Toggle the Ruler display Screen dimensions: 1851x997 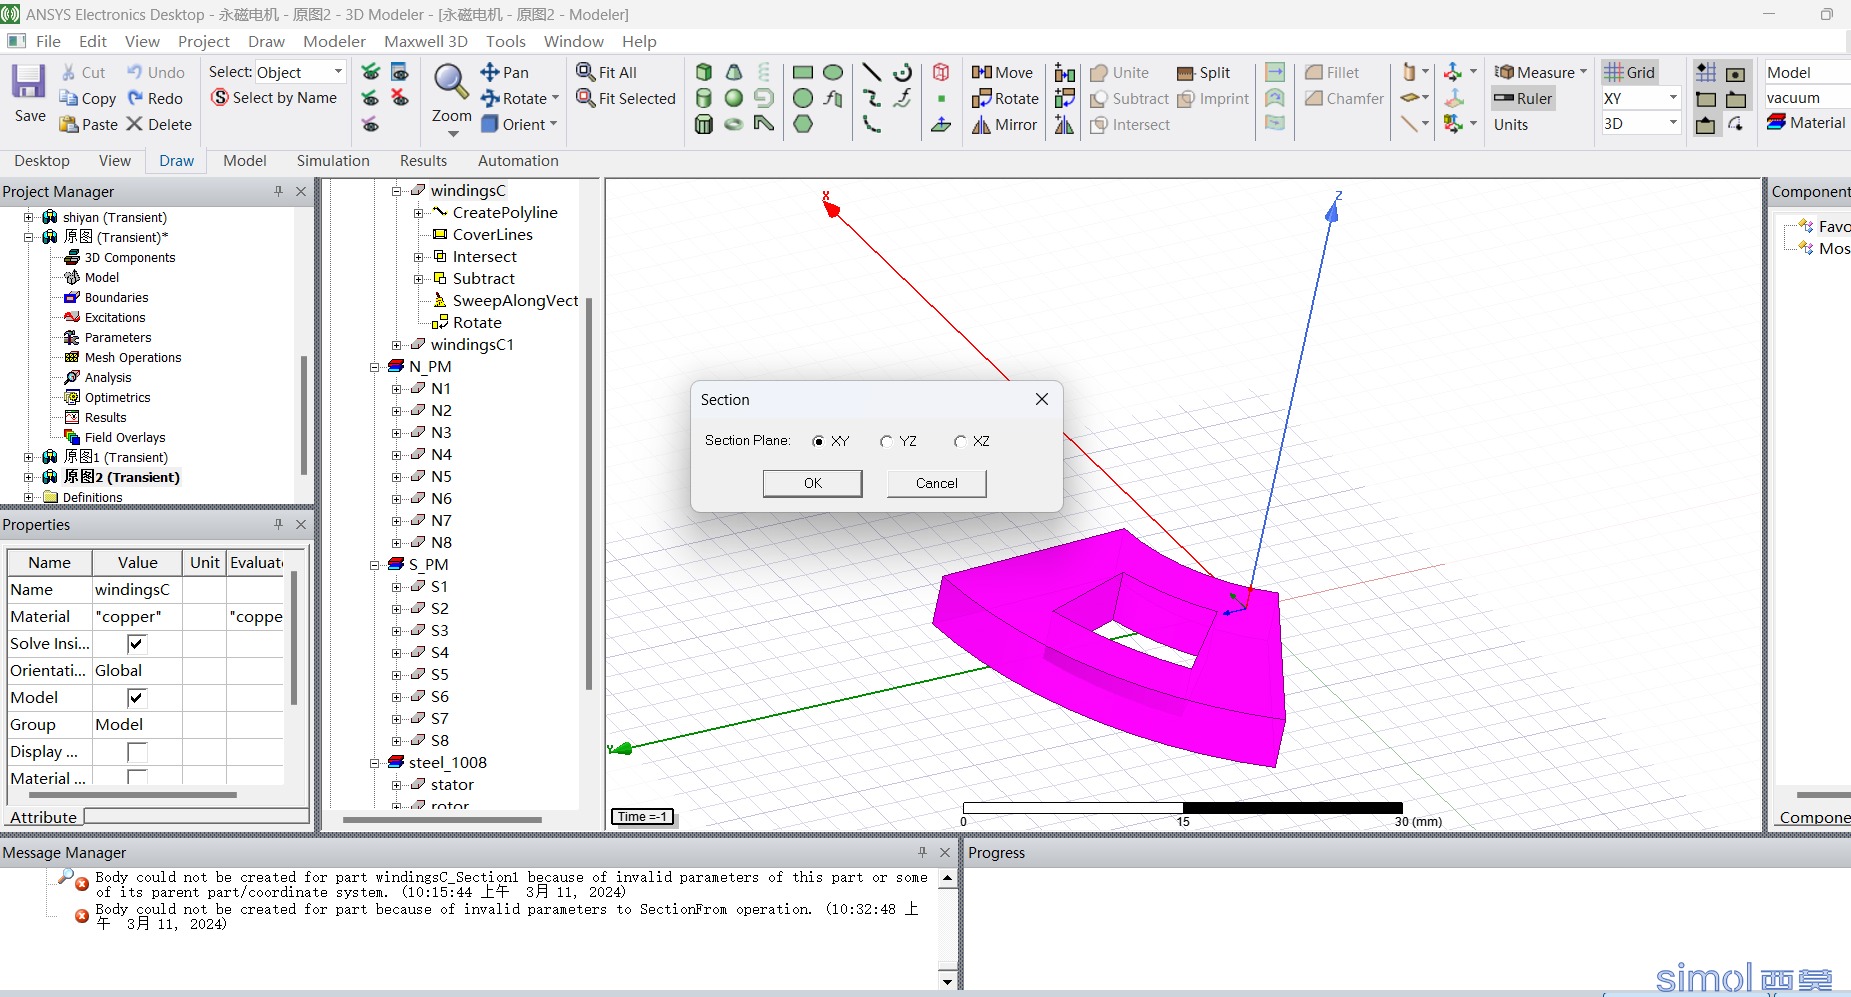click(x=1523, y=98)
